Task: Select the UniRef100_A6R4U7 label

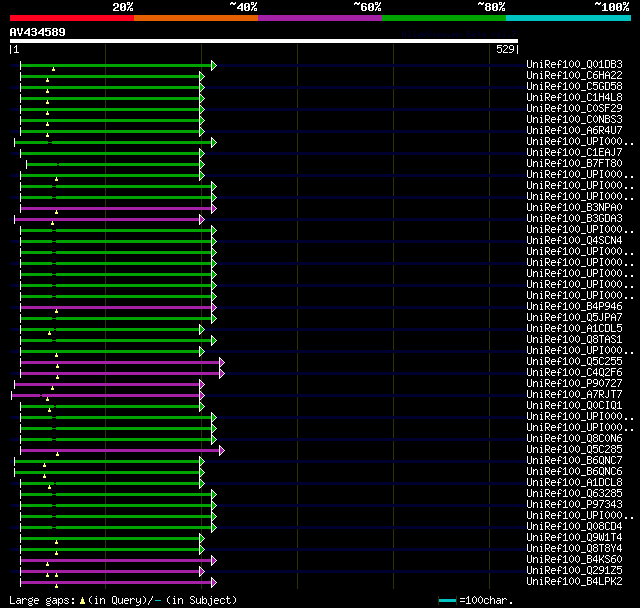Action: [x=574, y=131]
